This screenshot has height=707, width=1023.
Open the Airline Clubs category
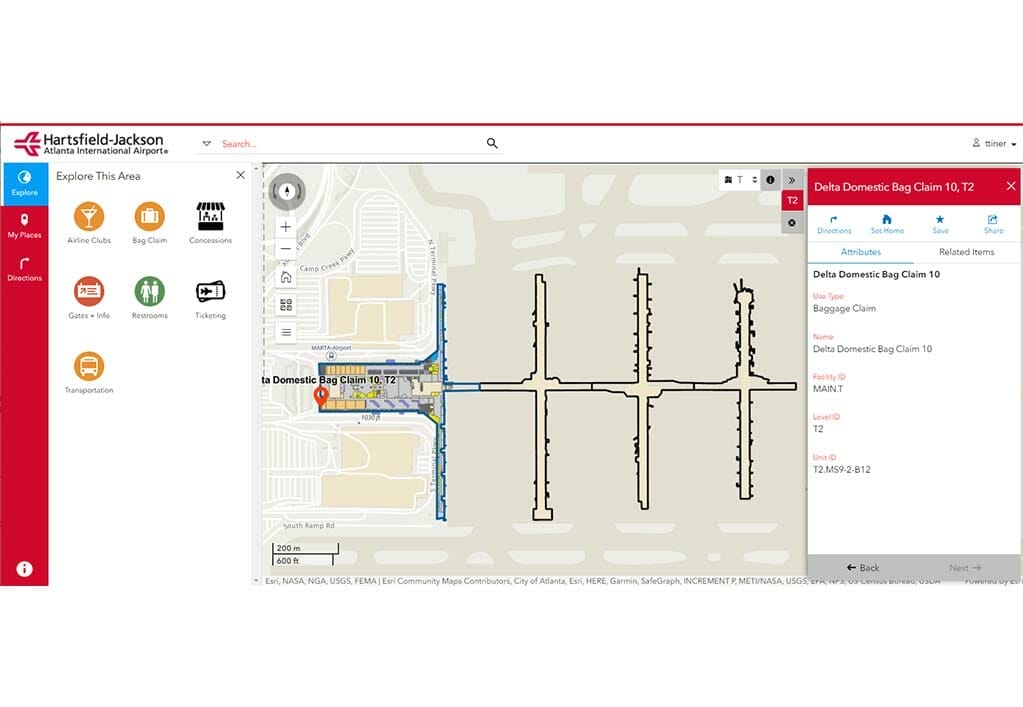tap(88, 216)
